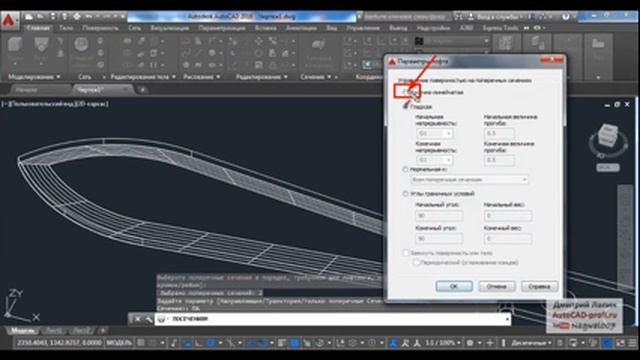Click the New drawing icon in quick access toolbar
This screenshot has width=640, height=360.
pyautogui.click(x=29, y=17)
